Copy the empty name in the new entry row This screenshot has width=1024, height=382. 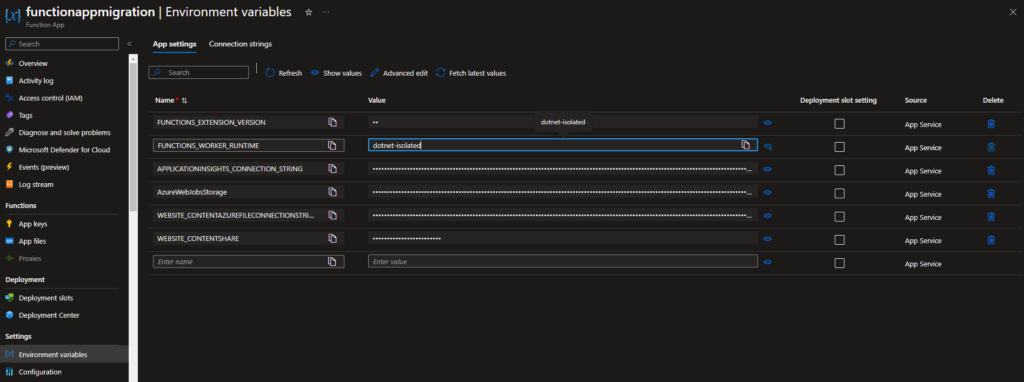coord(332,261)
